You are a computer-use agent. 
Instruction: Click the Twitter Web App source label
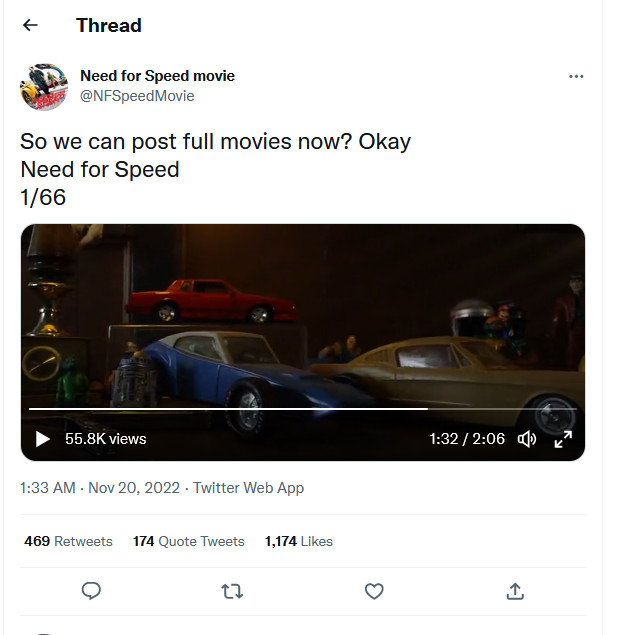248,488
